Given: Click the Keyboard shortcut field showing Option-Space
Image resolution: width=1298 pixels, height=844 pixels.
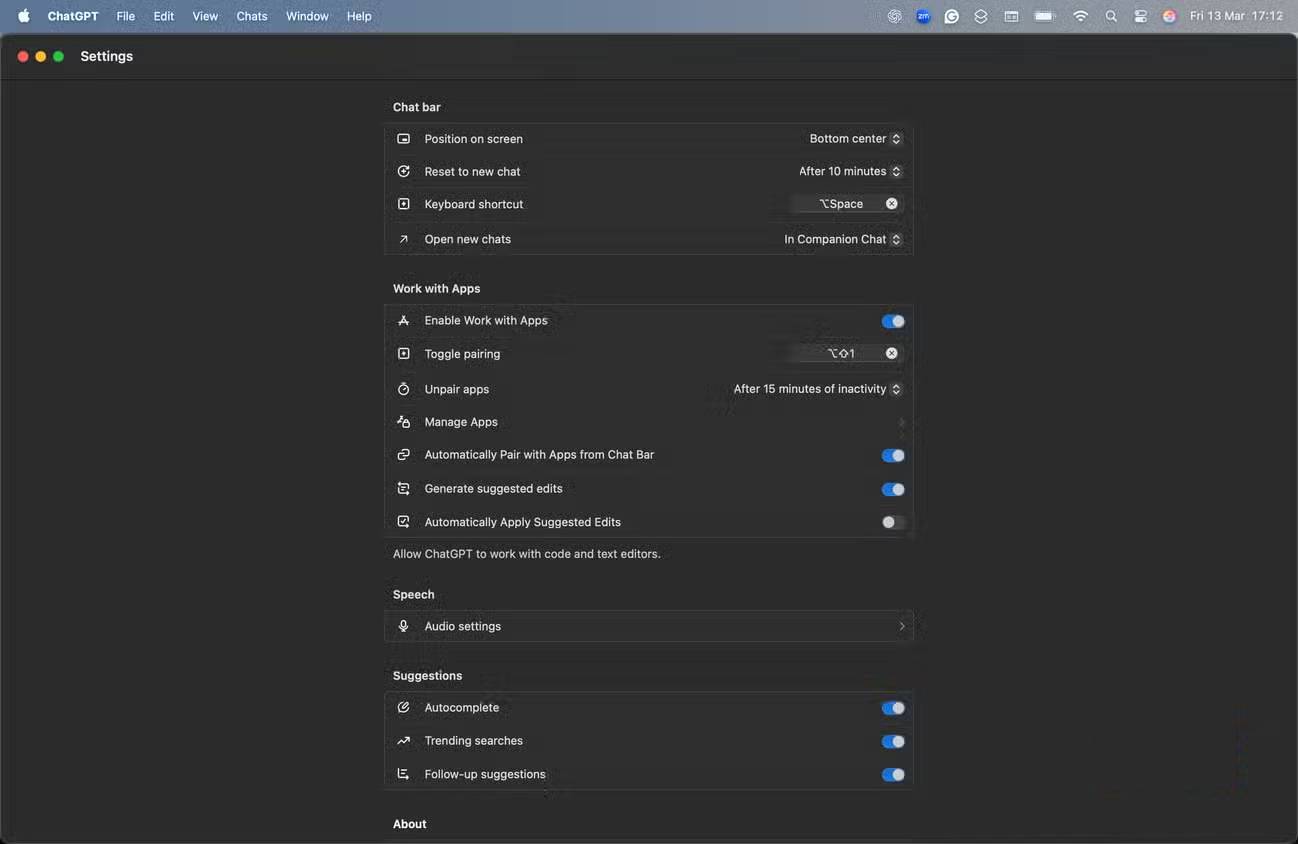Looking at the screenshot, I should pos(840,204).
